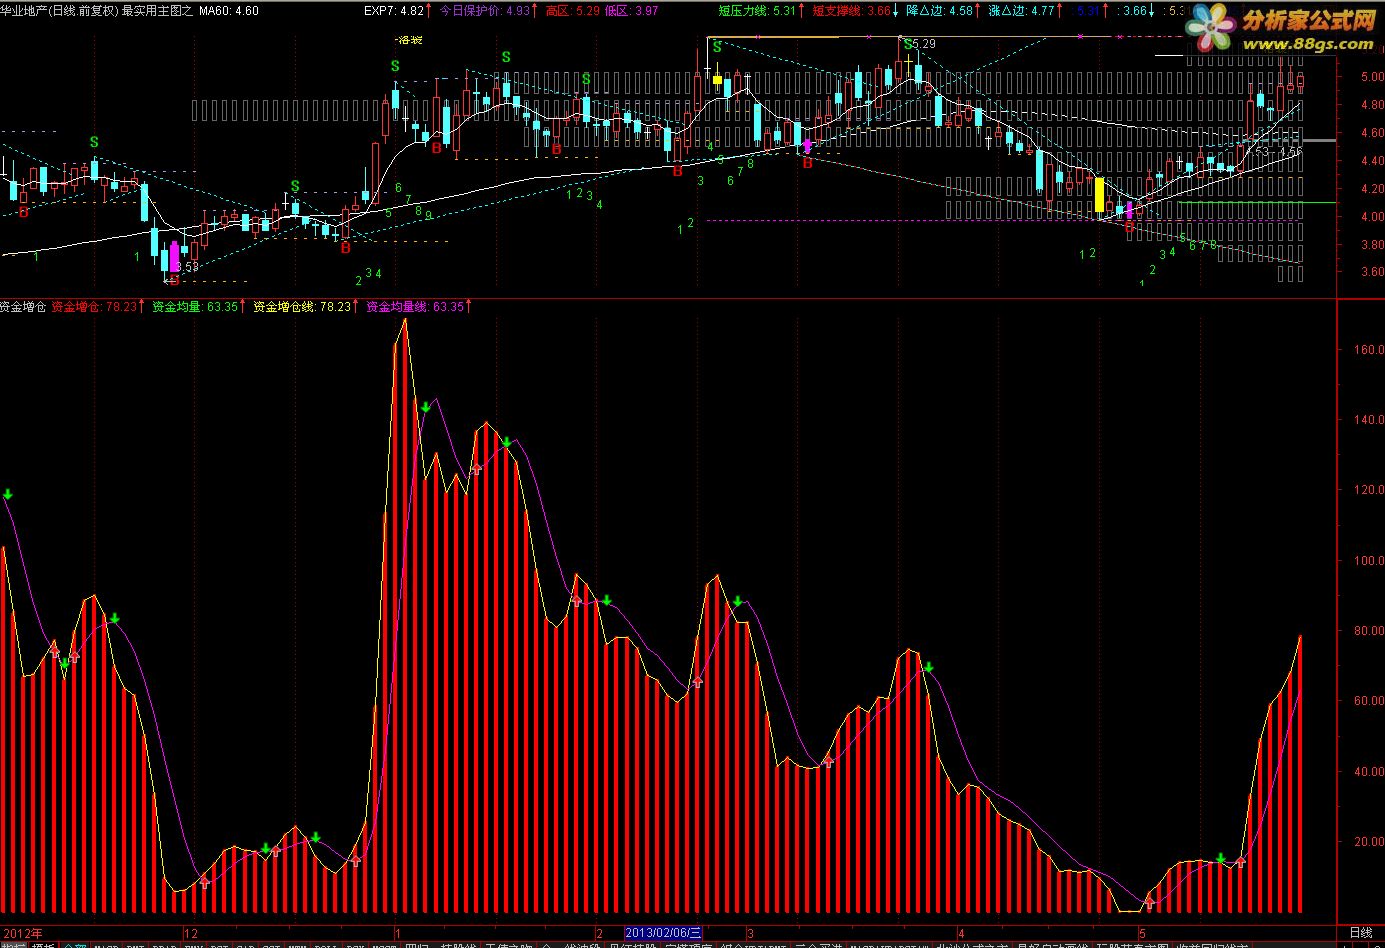The width and height of the screenshot is (1385, 948).
Task: Open the 最好自动画线 indicator tab
Action: 1053,945
